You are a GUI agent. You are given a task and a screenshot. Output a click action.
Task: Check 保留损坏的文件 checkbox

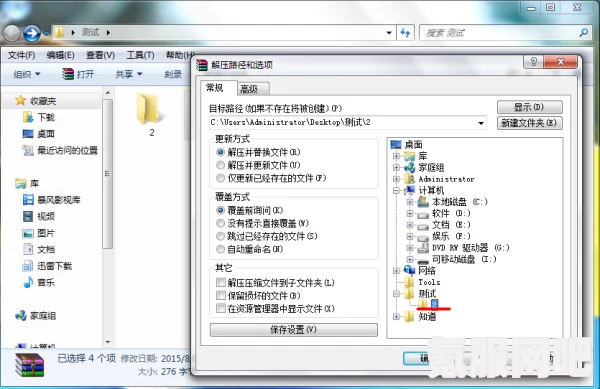tap(221, 295)
